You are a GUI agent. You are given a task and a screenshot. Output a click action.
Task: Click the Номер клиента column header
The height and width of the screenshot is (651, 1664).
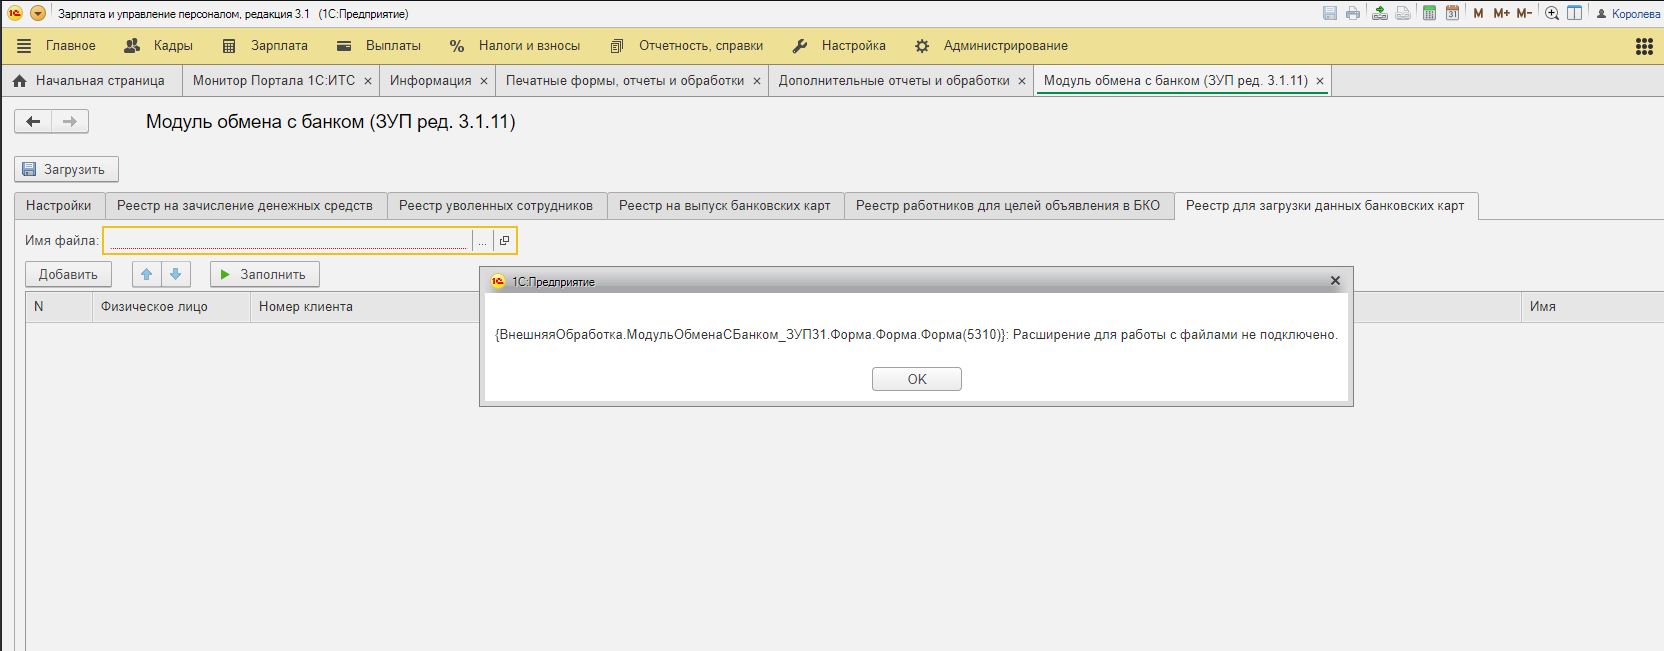[365, 307]
